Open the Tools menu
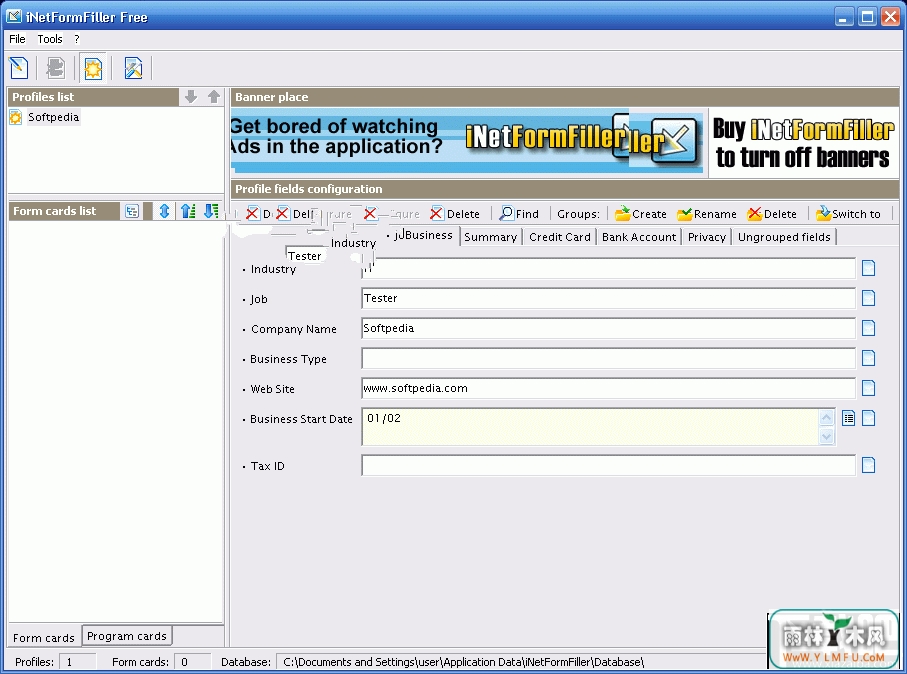Image resolution: width=907 pixels, height=674 pixels. click(50, 39)
